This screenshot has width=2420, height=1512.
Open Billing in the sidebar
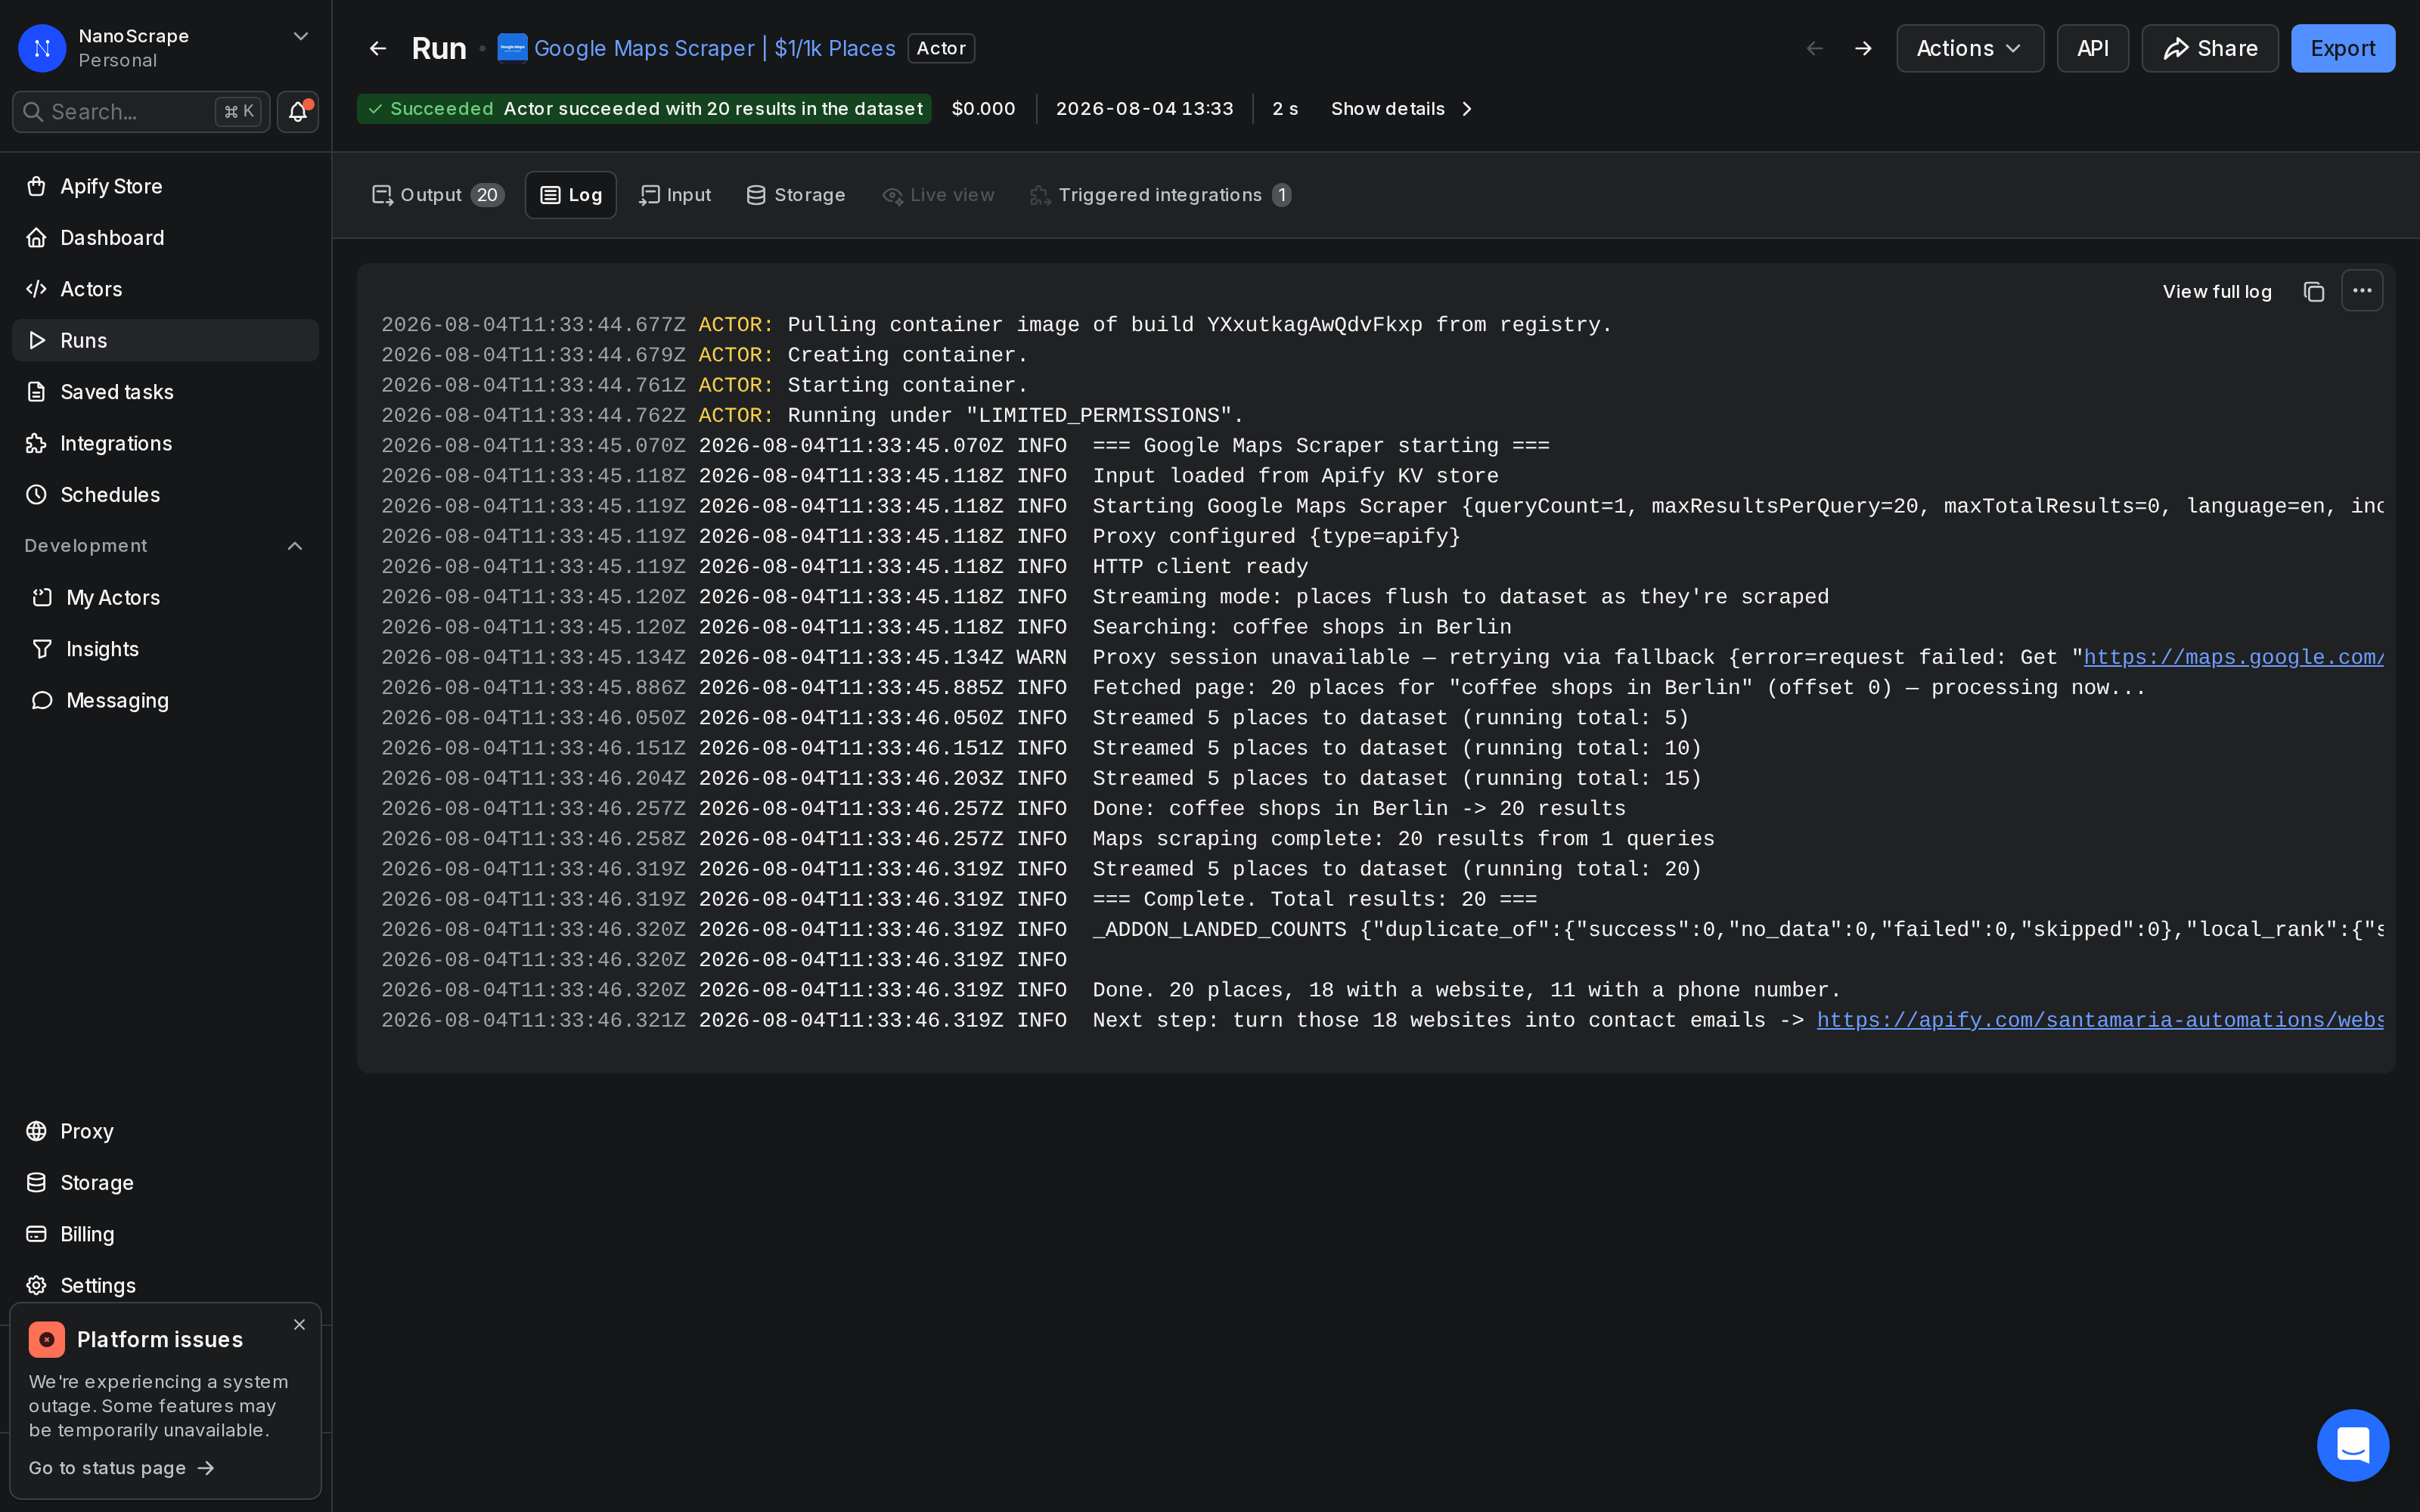pos(165,1234)
